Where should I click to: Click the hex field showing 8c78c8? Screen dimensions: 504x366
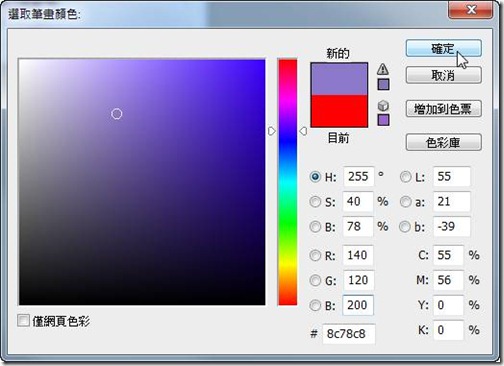(x=349, y=334)
